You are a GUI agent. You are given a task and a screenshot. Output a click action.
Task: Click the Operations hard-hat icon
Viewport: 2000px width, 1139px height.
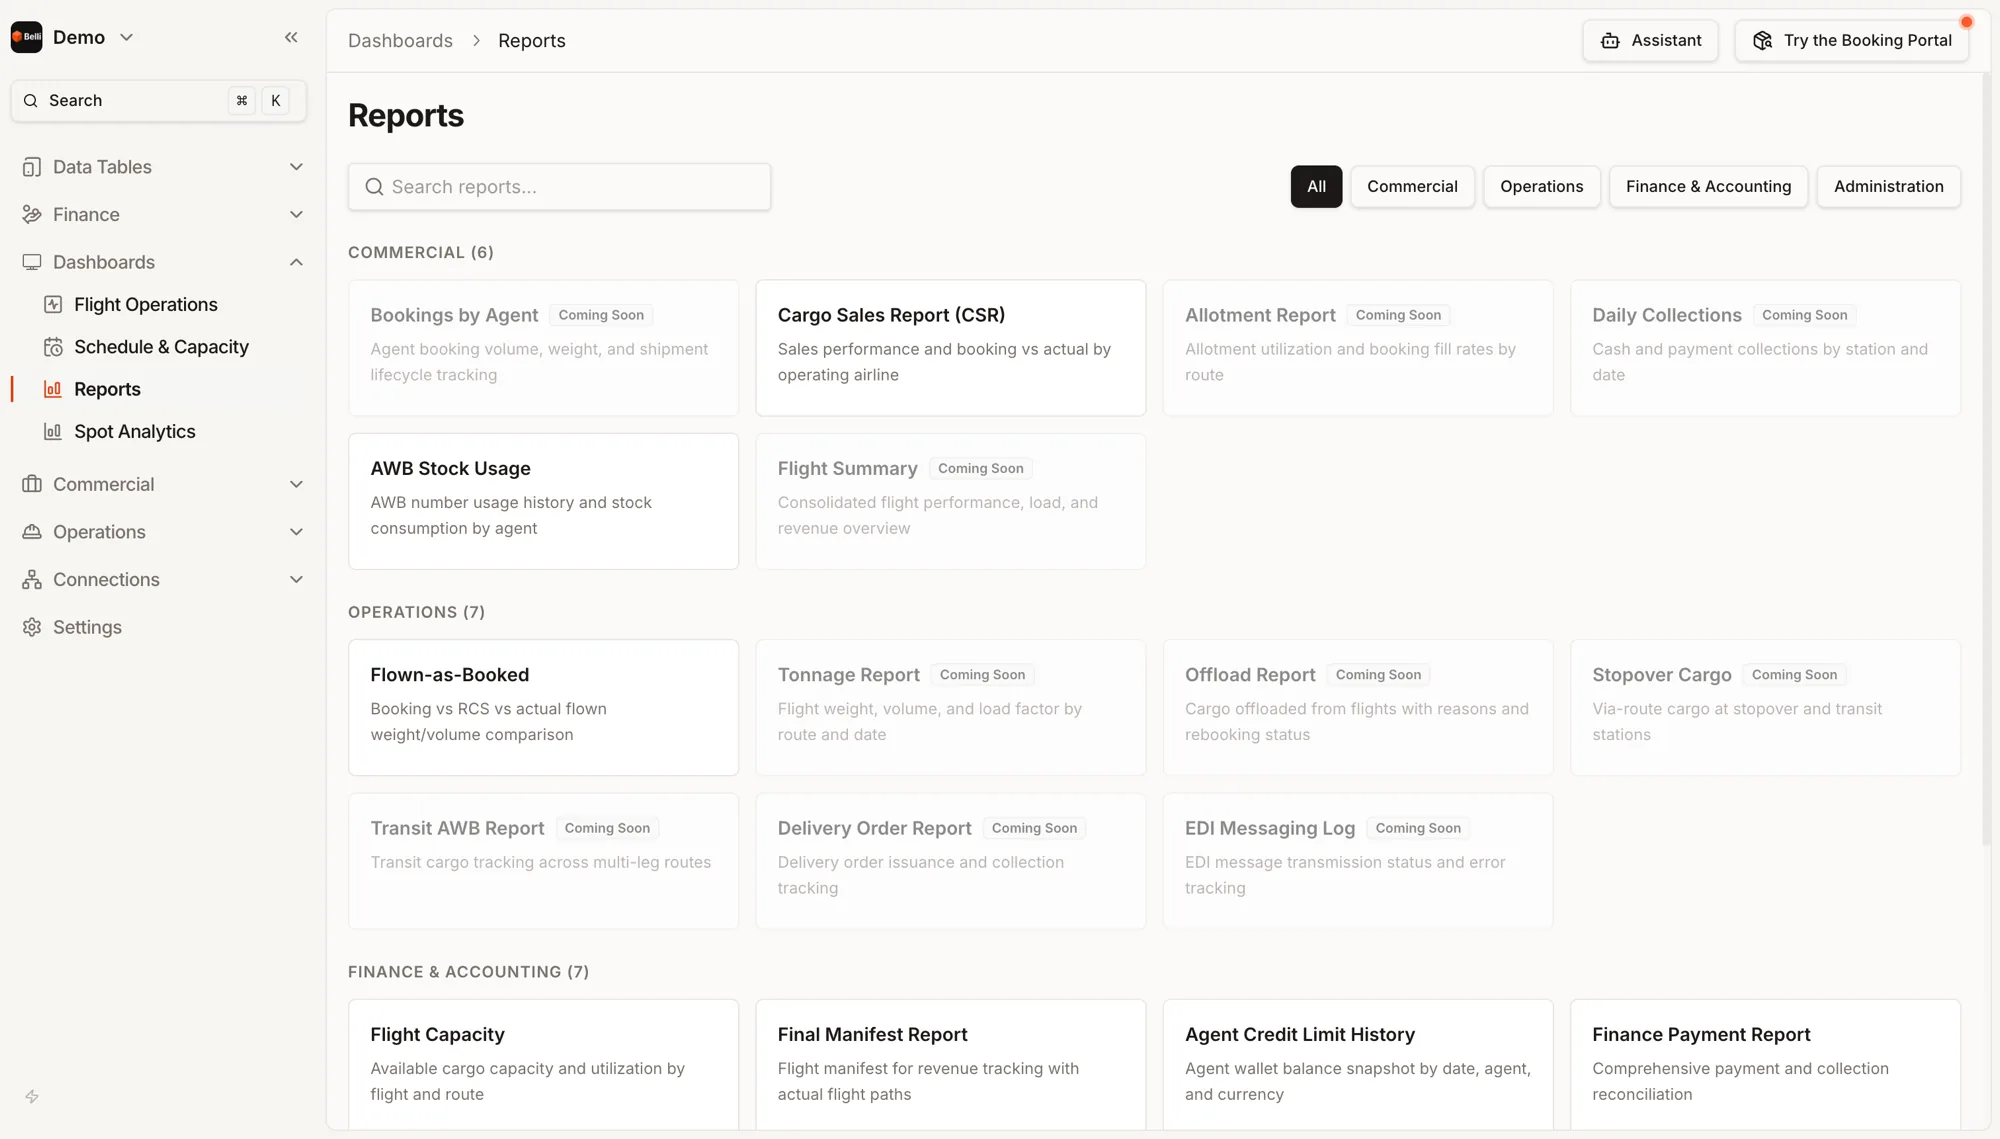coord(32,532)
